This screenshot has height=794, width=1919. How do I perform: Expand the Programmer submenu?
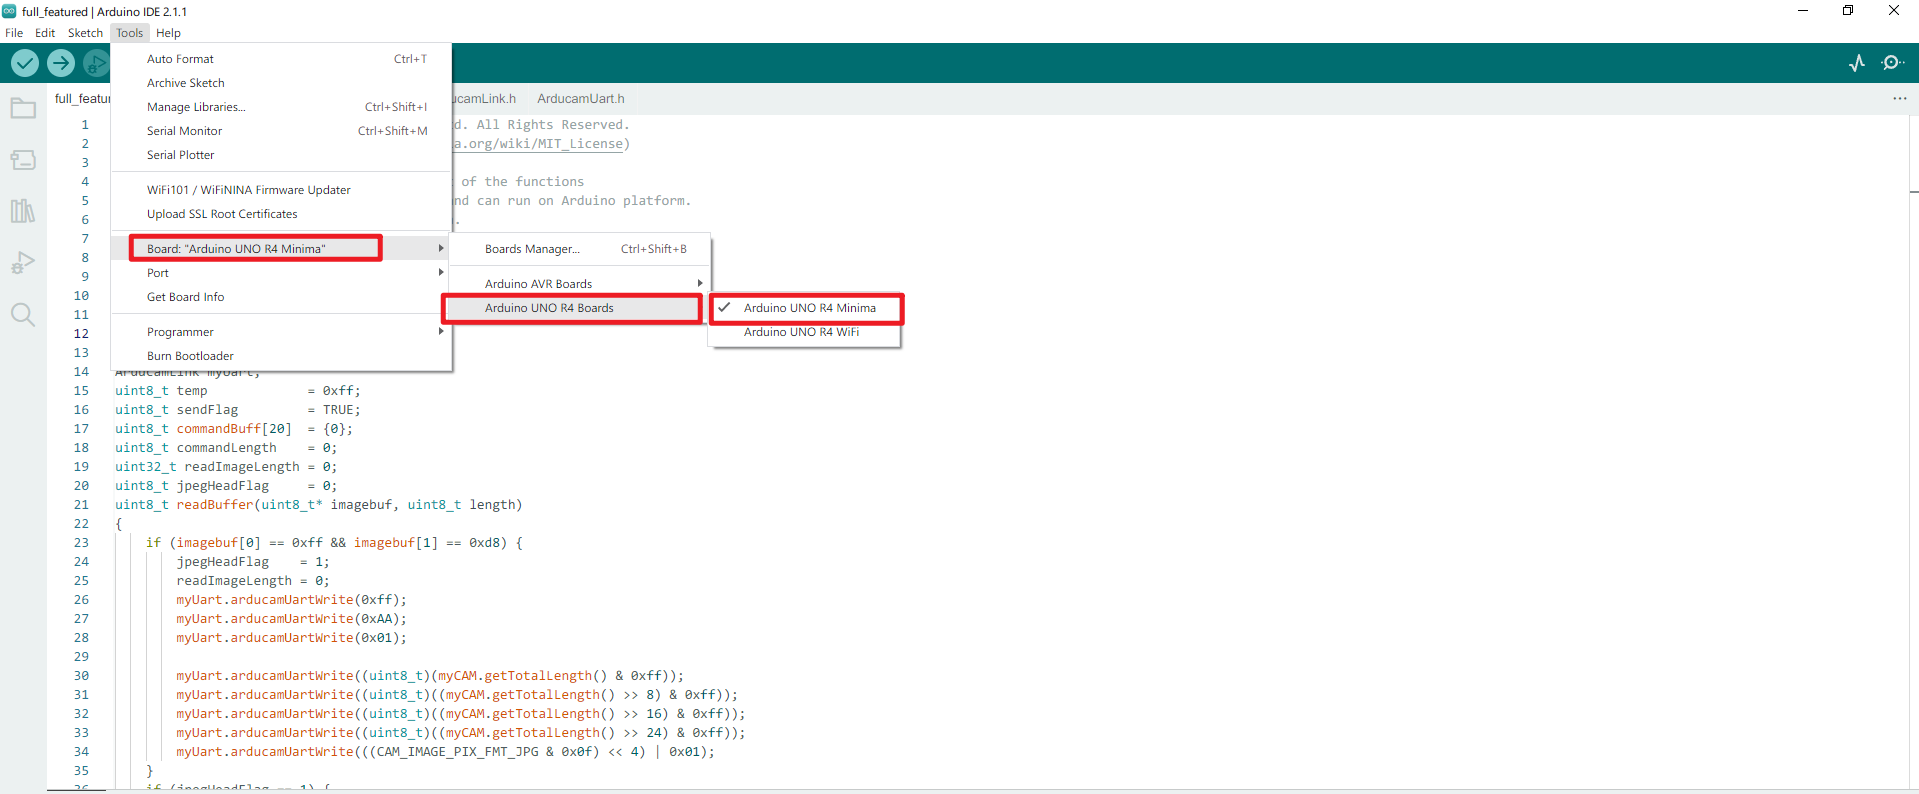pos(282,332)
